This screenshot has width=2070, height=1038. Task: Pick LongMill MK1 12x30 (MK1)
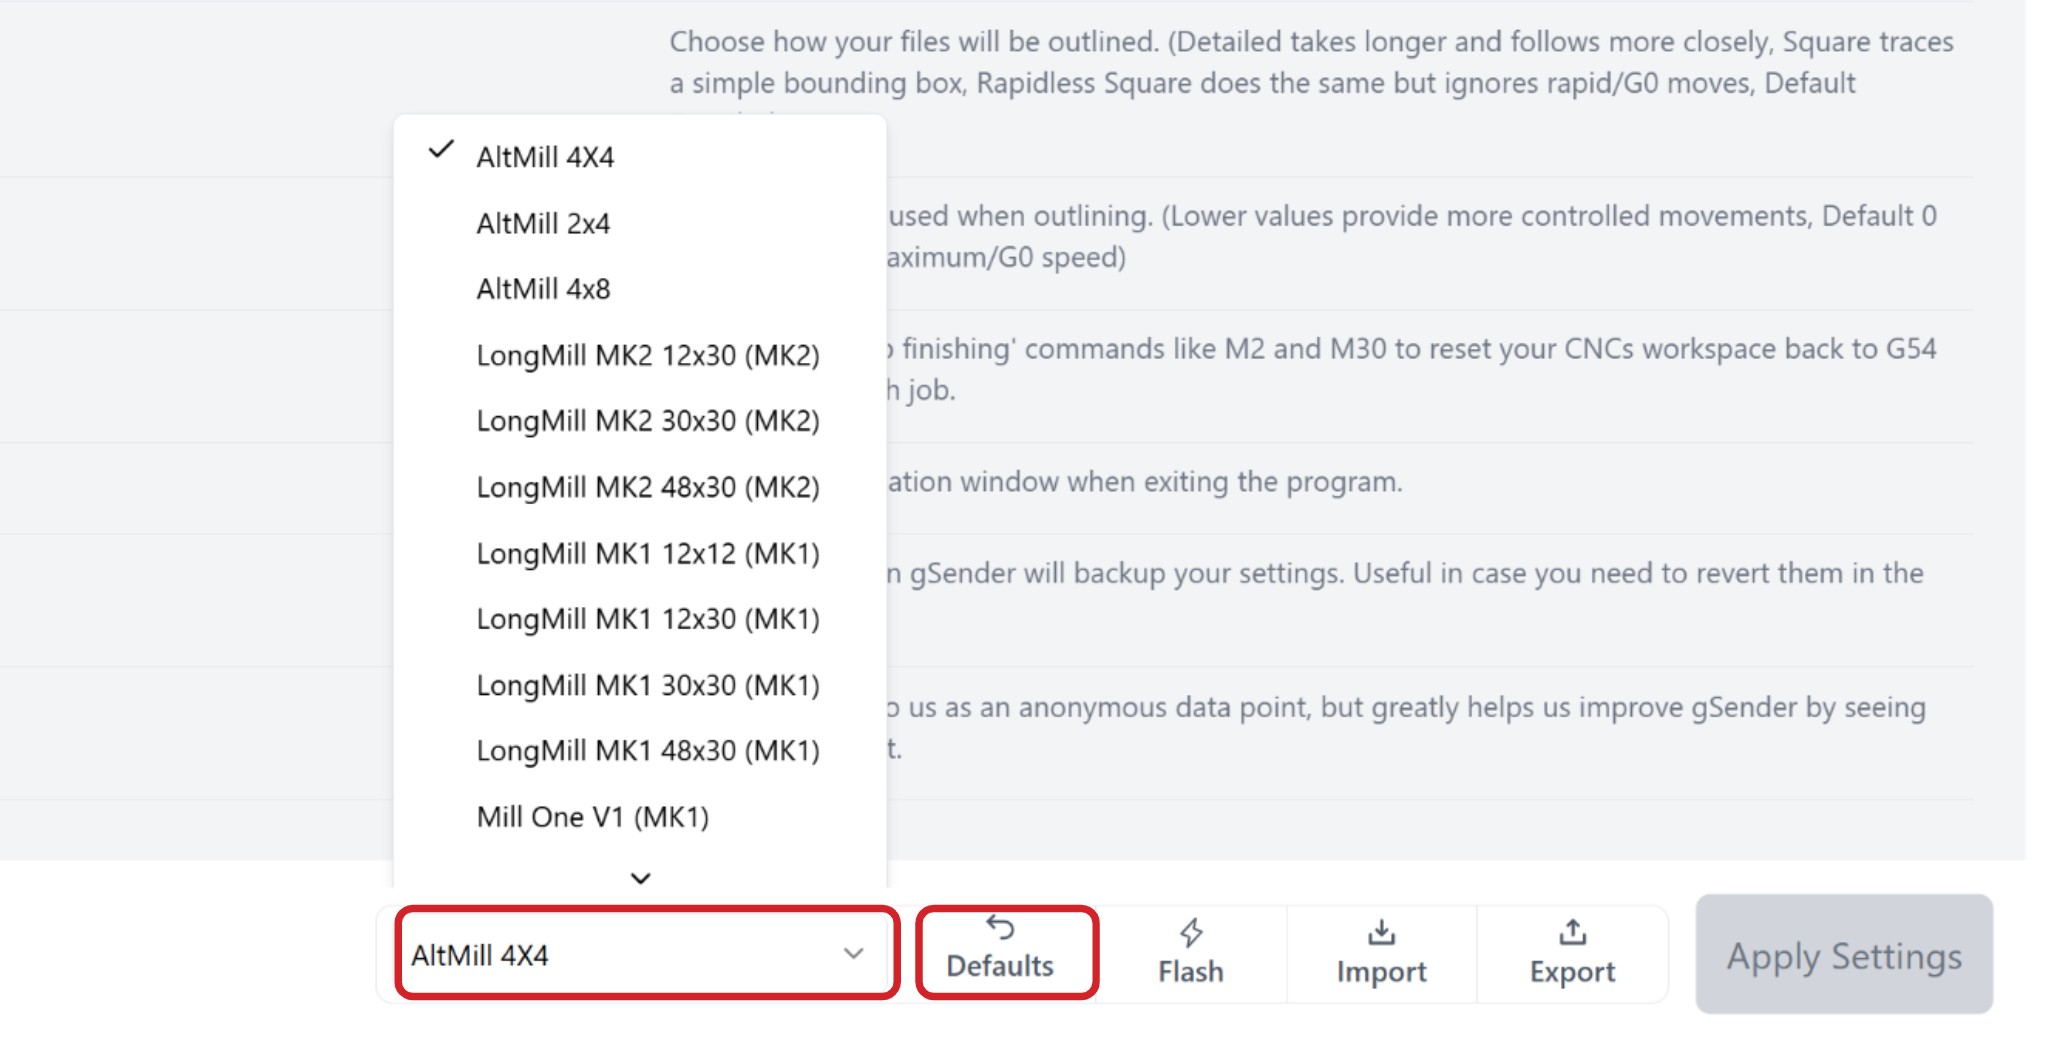point(647,619)
